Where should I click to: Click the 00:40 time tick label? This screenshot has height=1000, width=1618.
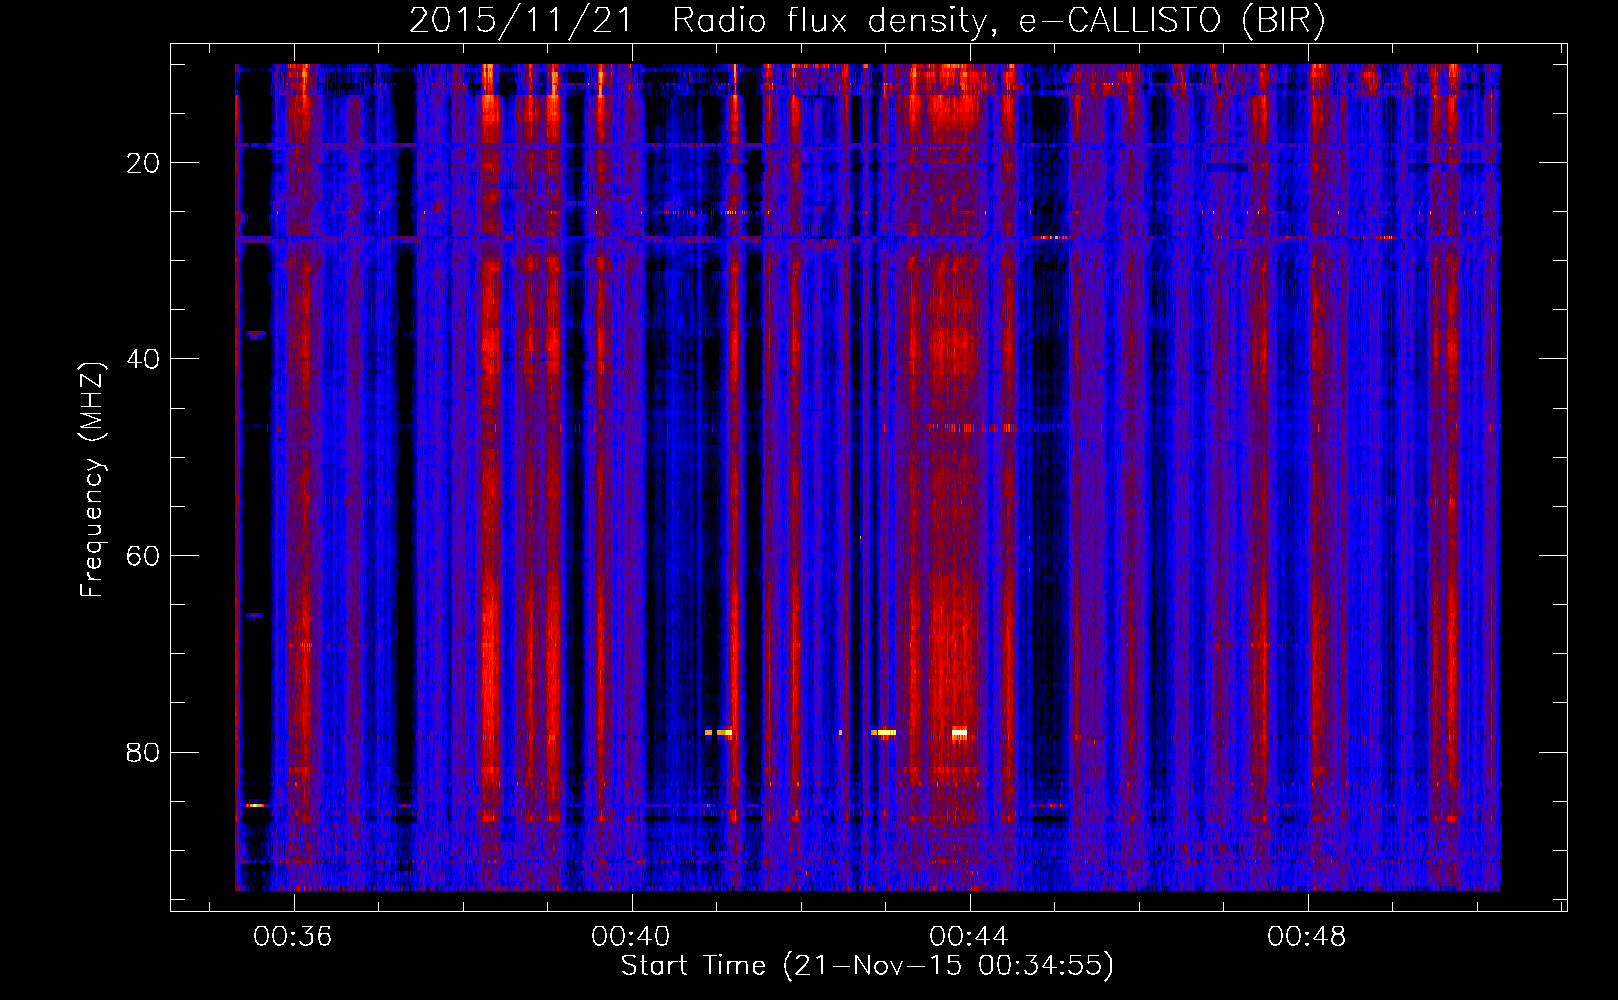[631, 936]
